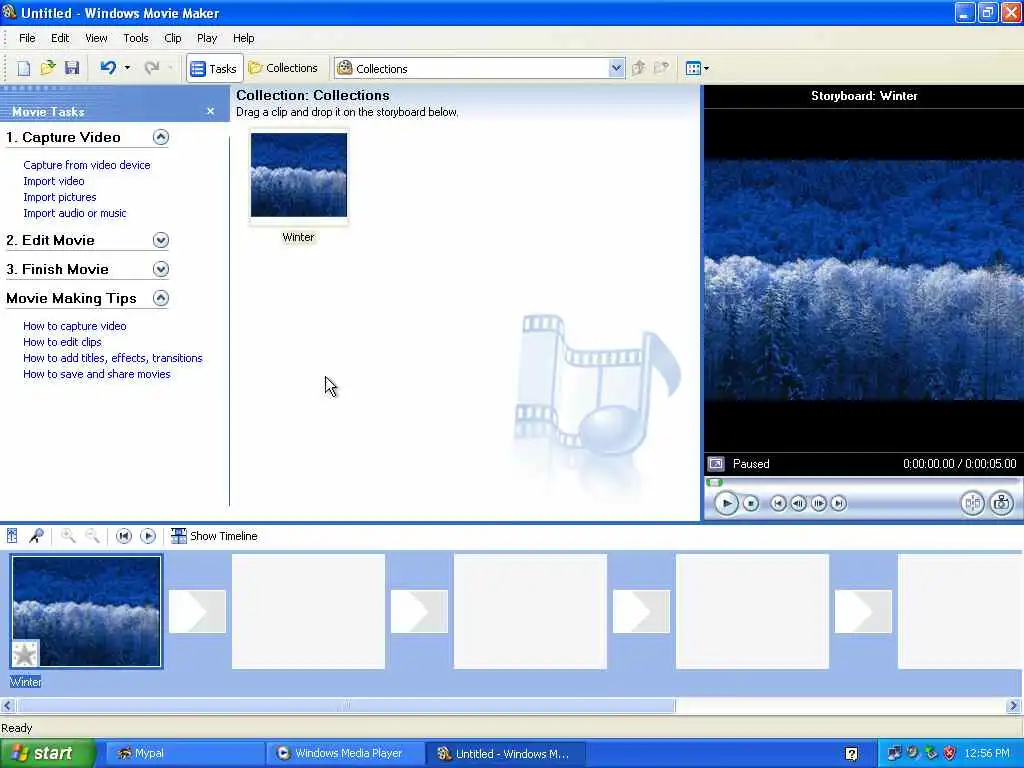Collapse the Movie Making Tips section
The image size is (1024, 768).
click(161, 298)
